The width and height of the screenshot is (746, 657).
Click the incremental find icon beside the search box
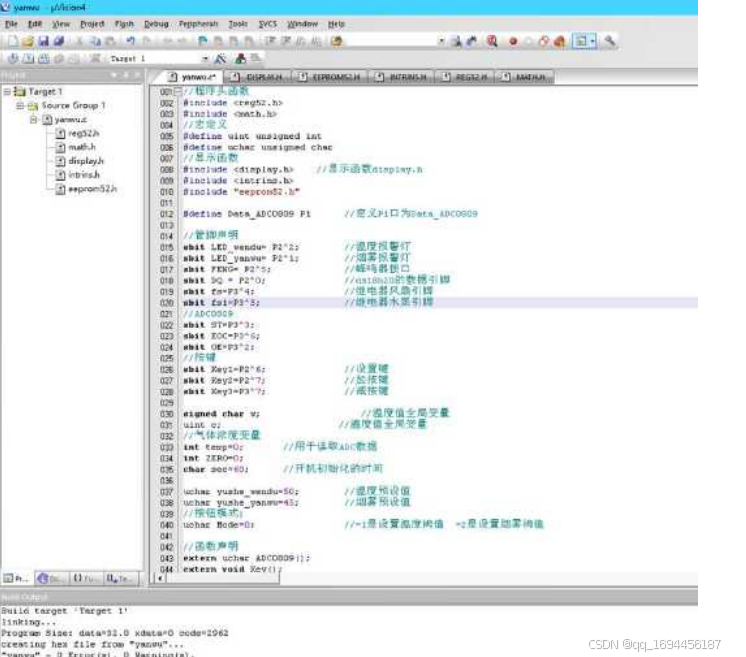pyautogui.click(x=471, y=41)
